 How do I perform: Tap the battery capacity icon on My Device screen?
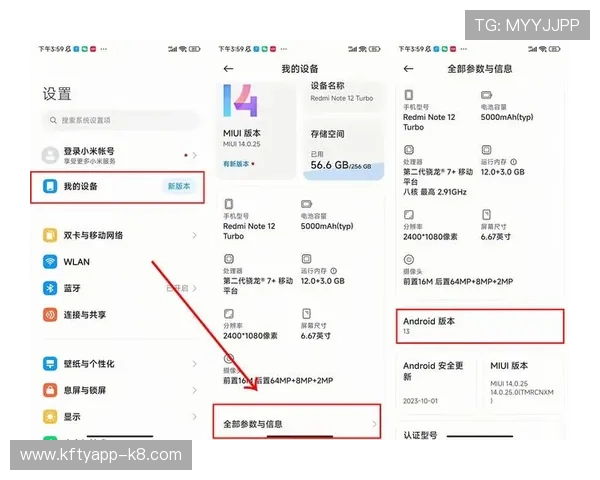point(307,204)
